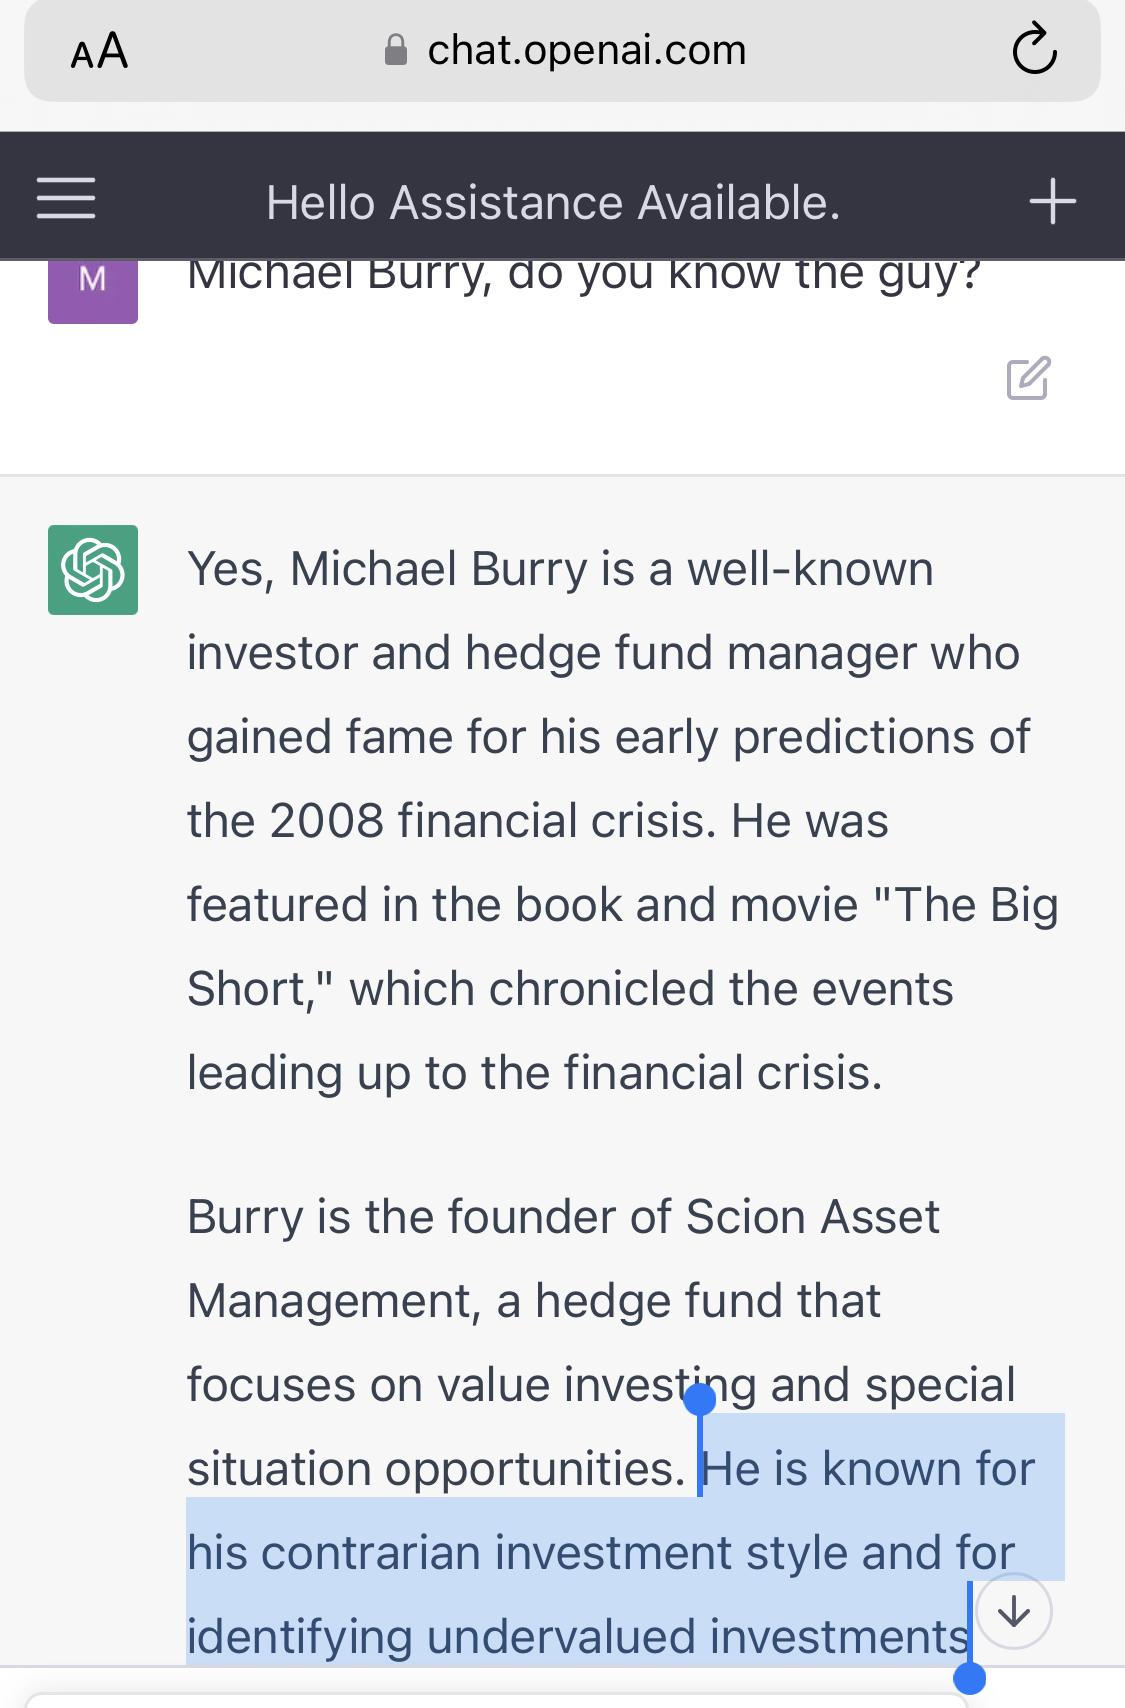This screenshot has width=1125, height=1708.
Task: Open the hamburger sidebar menu
Action: 66,198
